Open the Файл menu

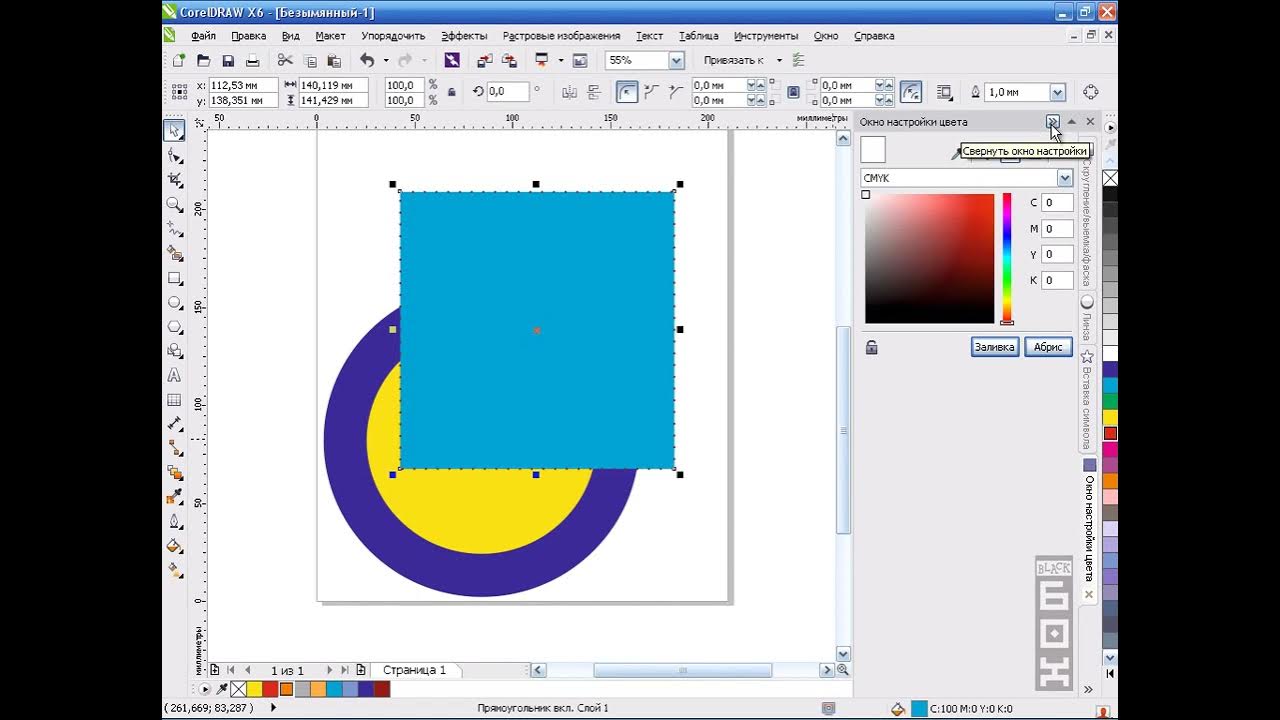203,36
